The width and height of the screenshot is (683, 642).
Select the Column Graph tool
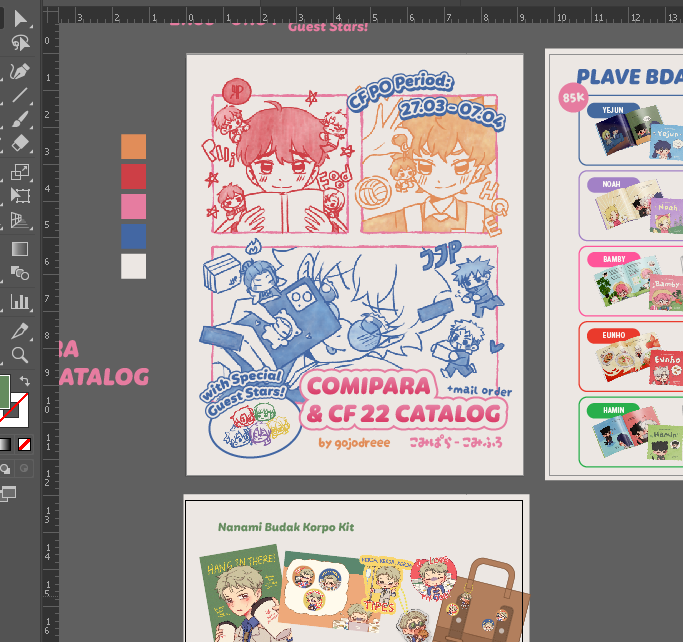(x=20, y=301)
